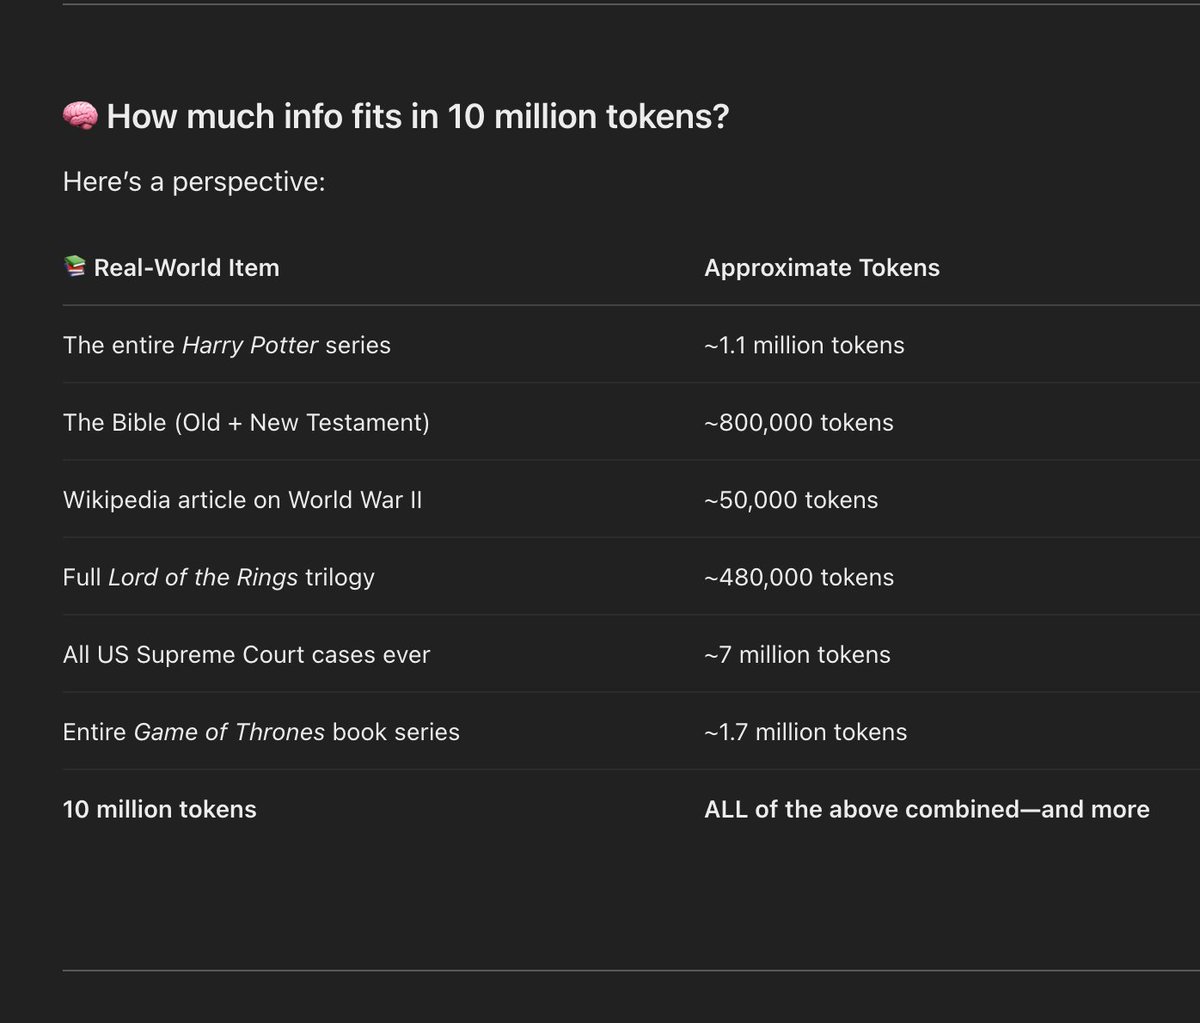This screenshot has height=1023, width=1200.
Task: Click the '~480,000 tokens' value
Action: [x=799, y=577]
